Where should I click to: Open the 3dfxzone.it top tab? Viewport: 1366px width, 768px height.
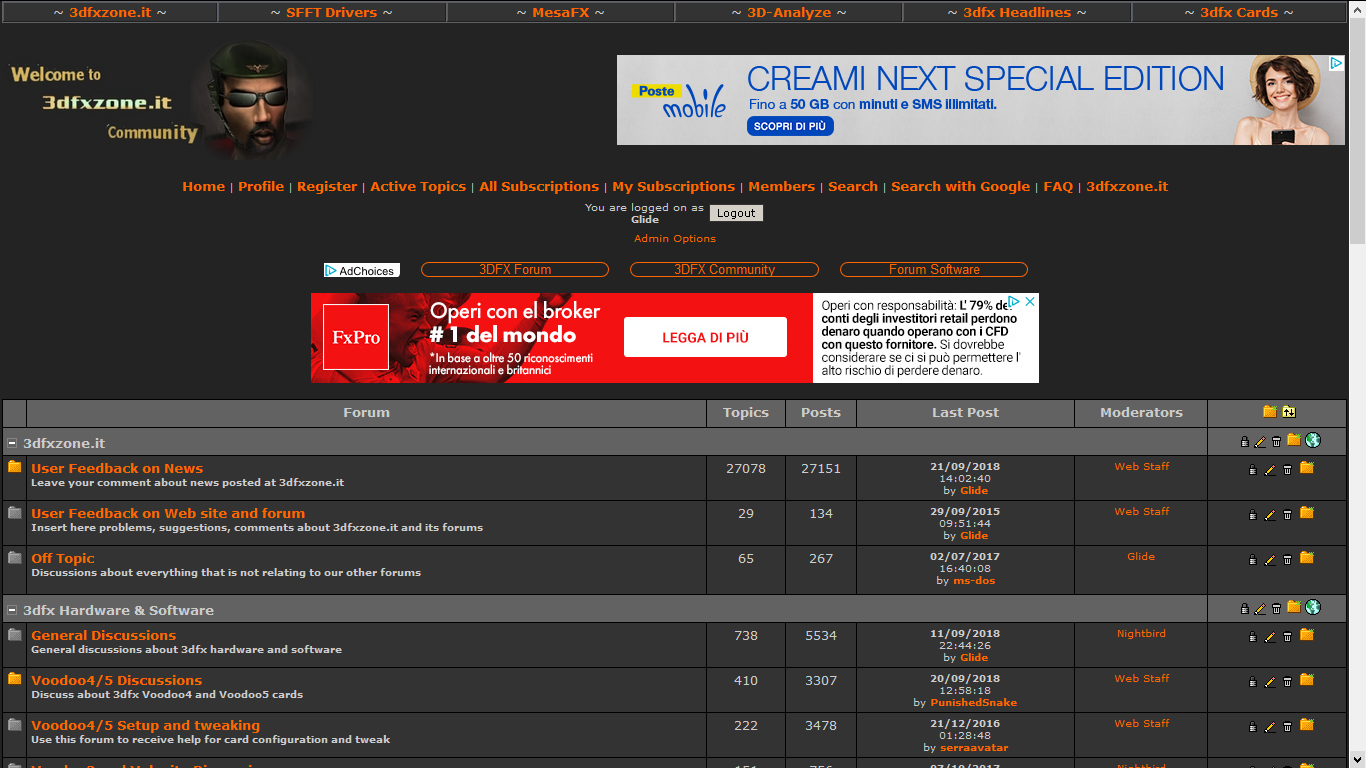[x=110, y=12]
